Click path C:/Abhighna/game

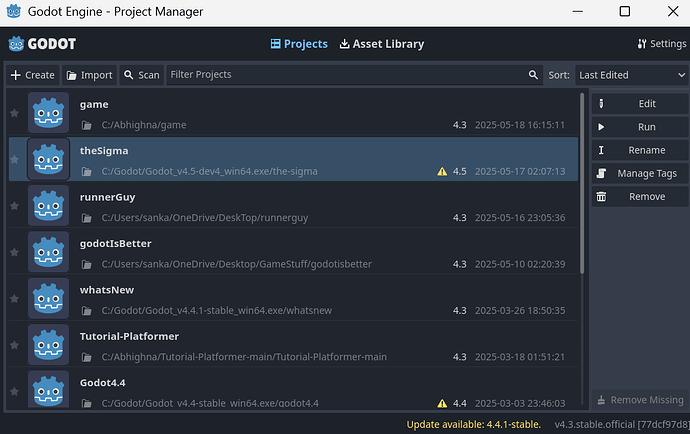click(x=144, y=125)
